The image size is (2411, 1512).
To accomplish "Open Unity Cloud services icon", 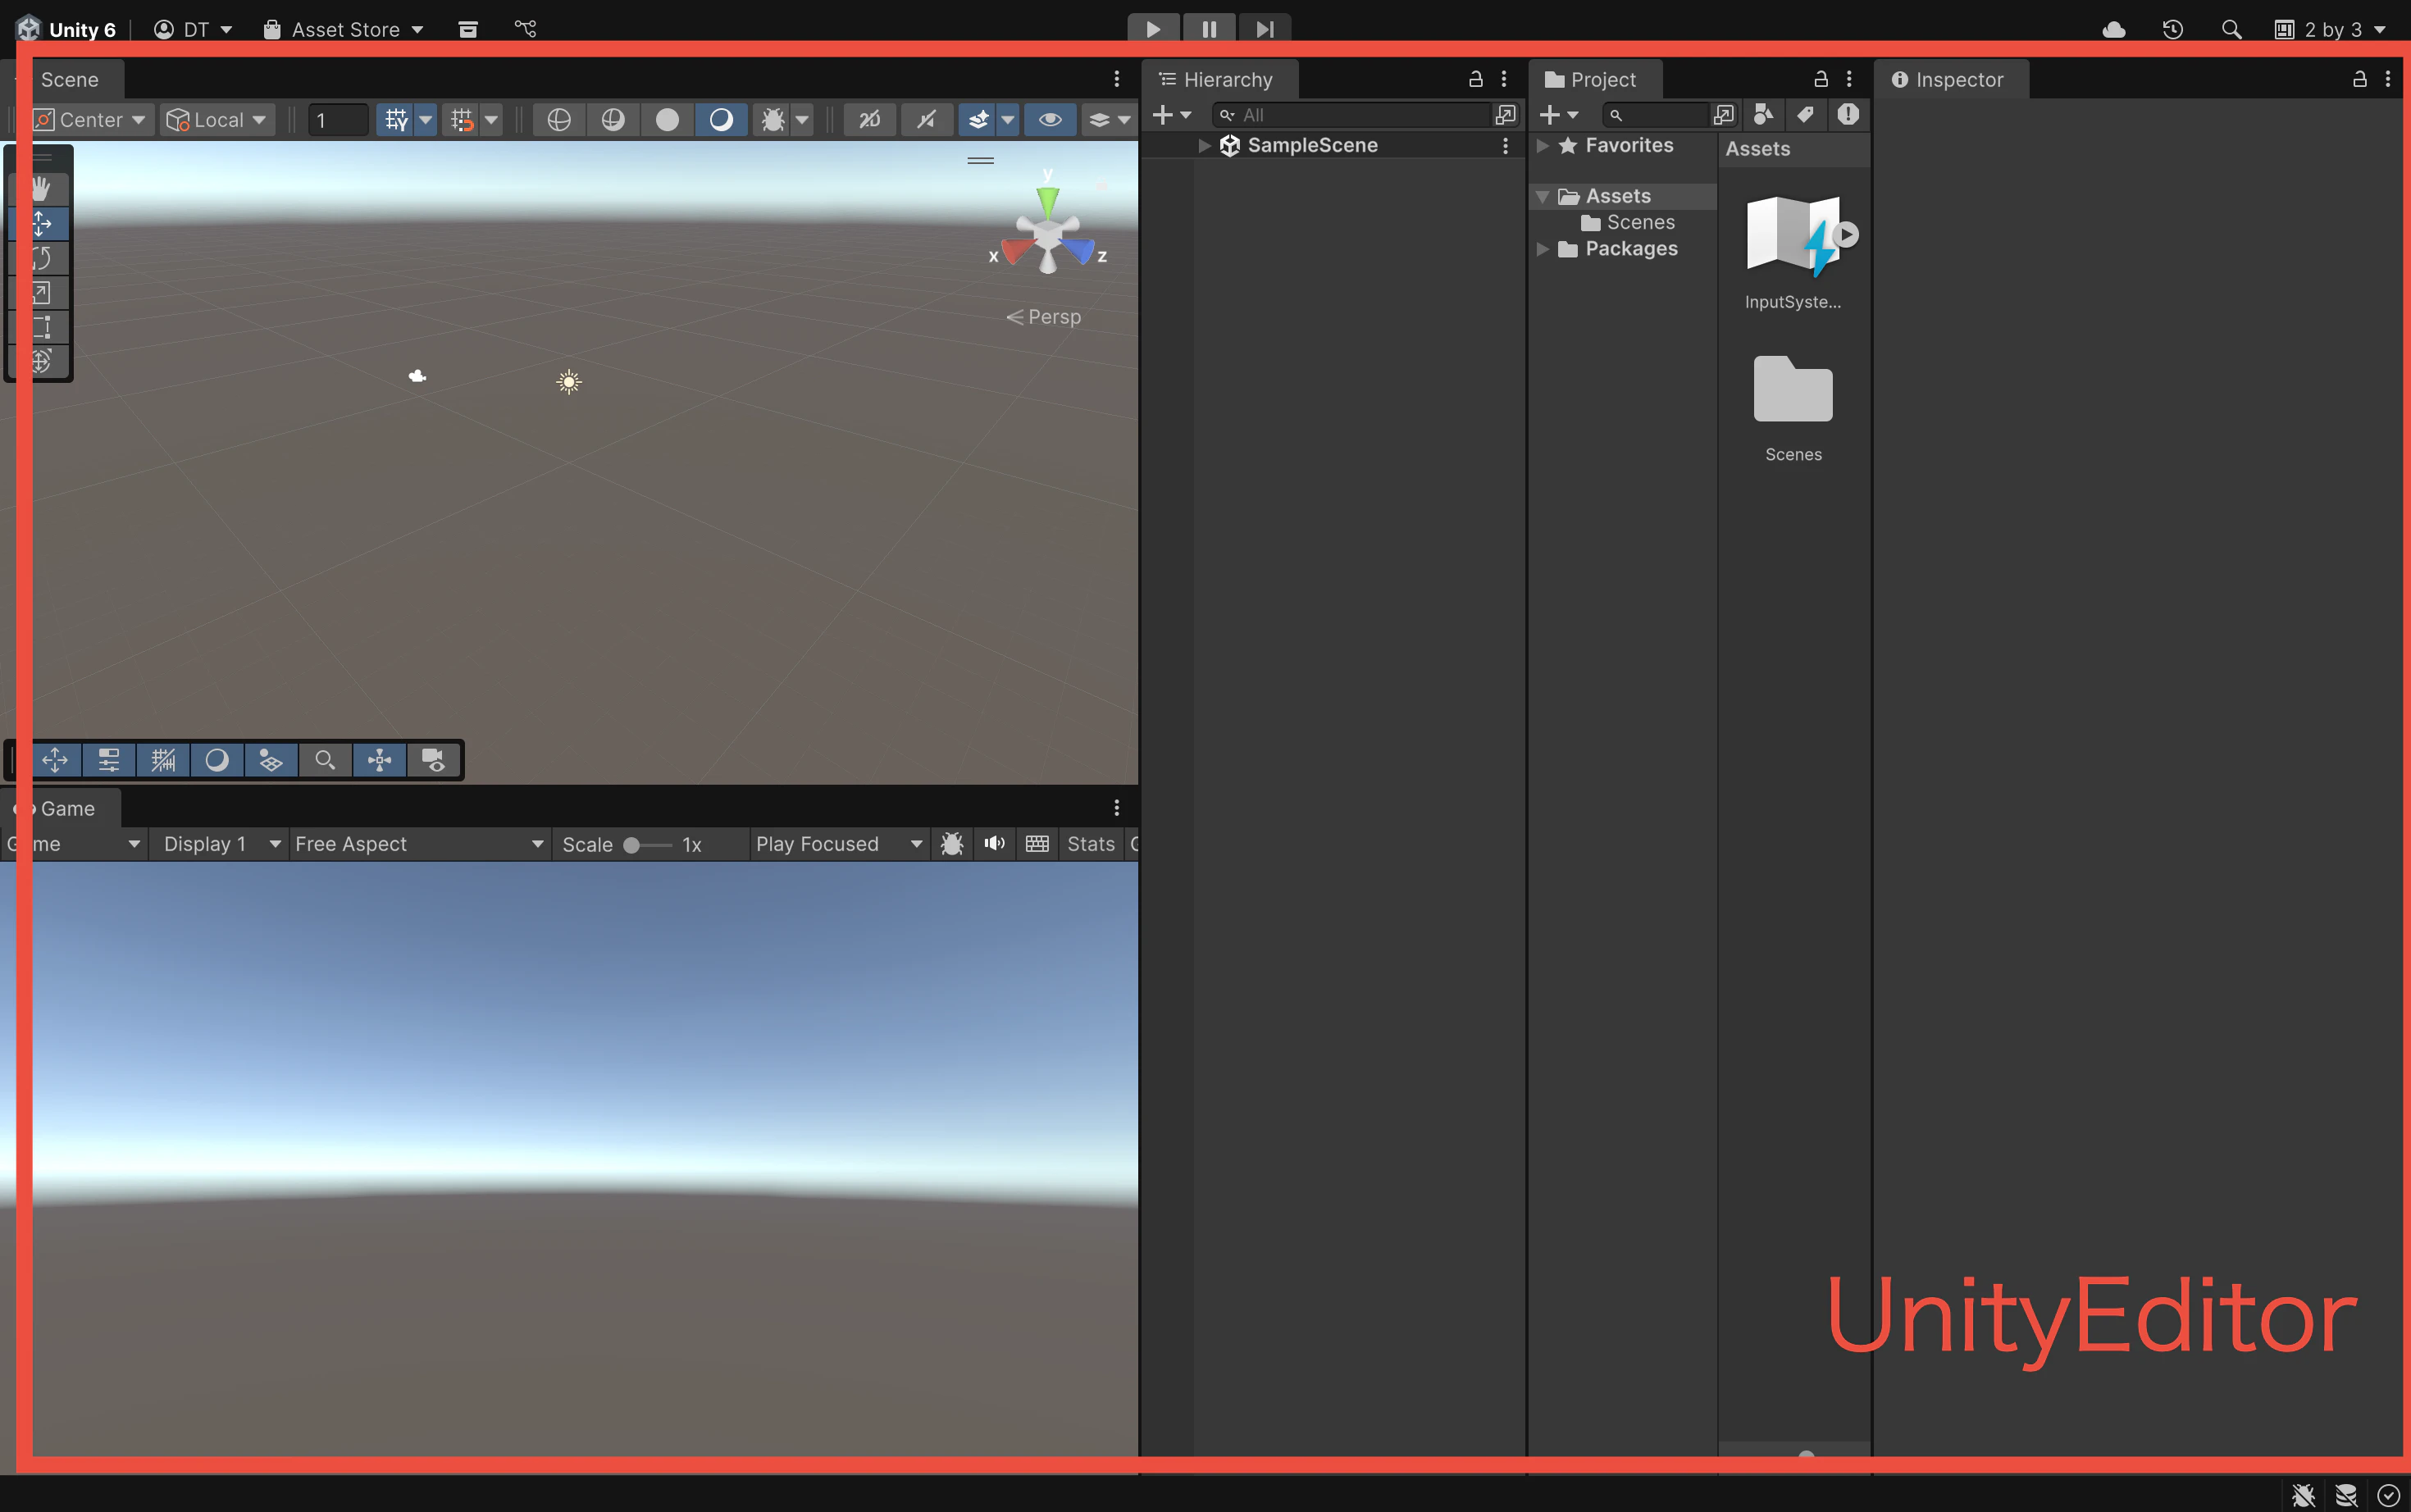I will pyautogui.click(x=2114, y=30).
